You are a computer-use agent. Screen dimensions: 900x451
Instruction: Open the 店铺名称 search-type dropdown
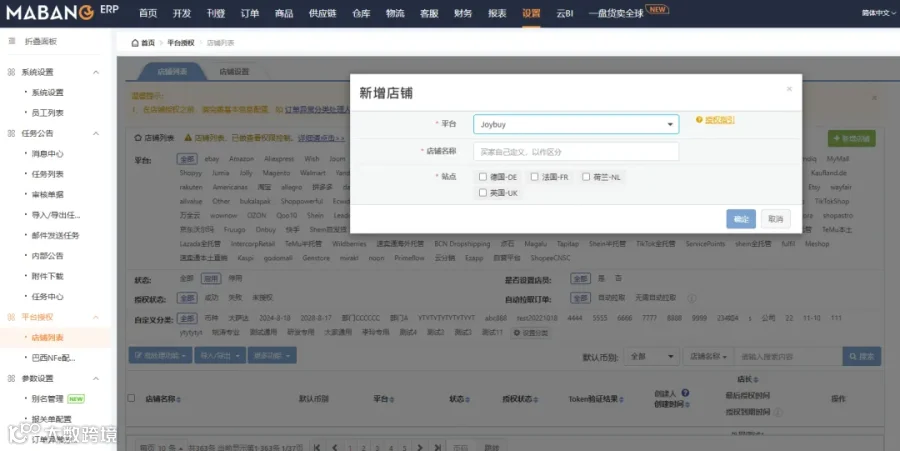tap(708, 356)
